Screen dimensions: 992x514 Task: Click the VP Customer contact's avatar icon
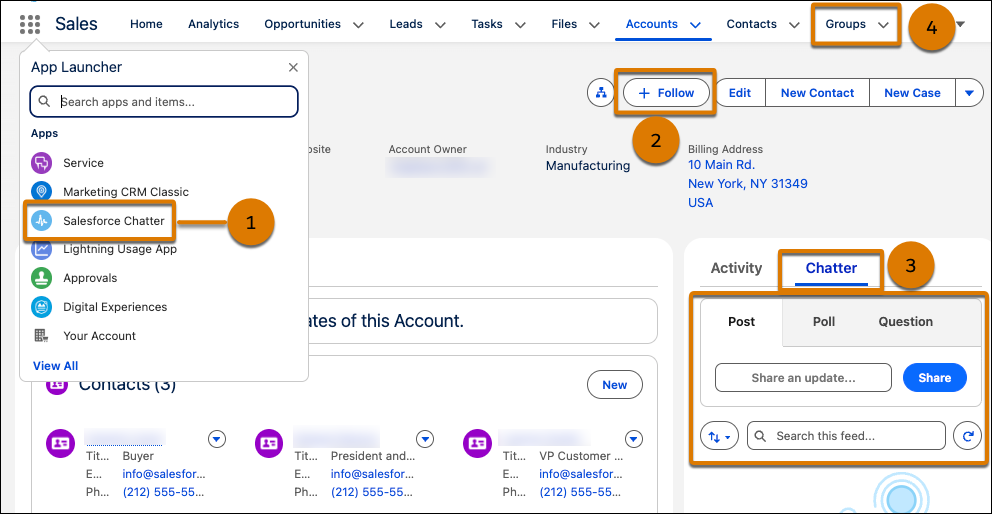(478, 443)
